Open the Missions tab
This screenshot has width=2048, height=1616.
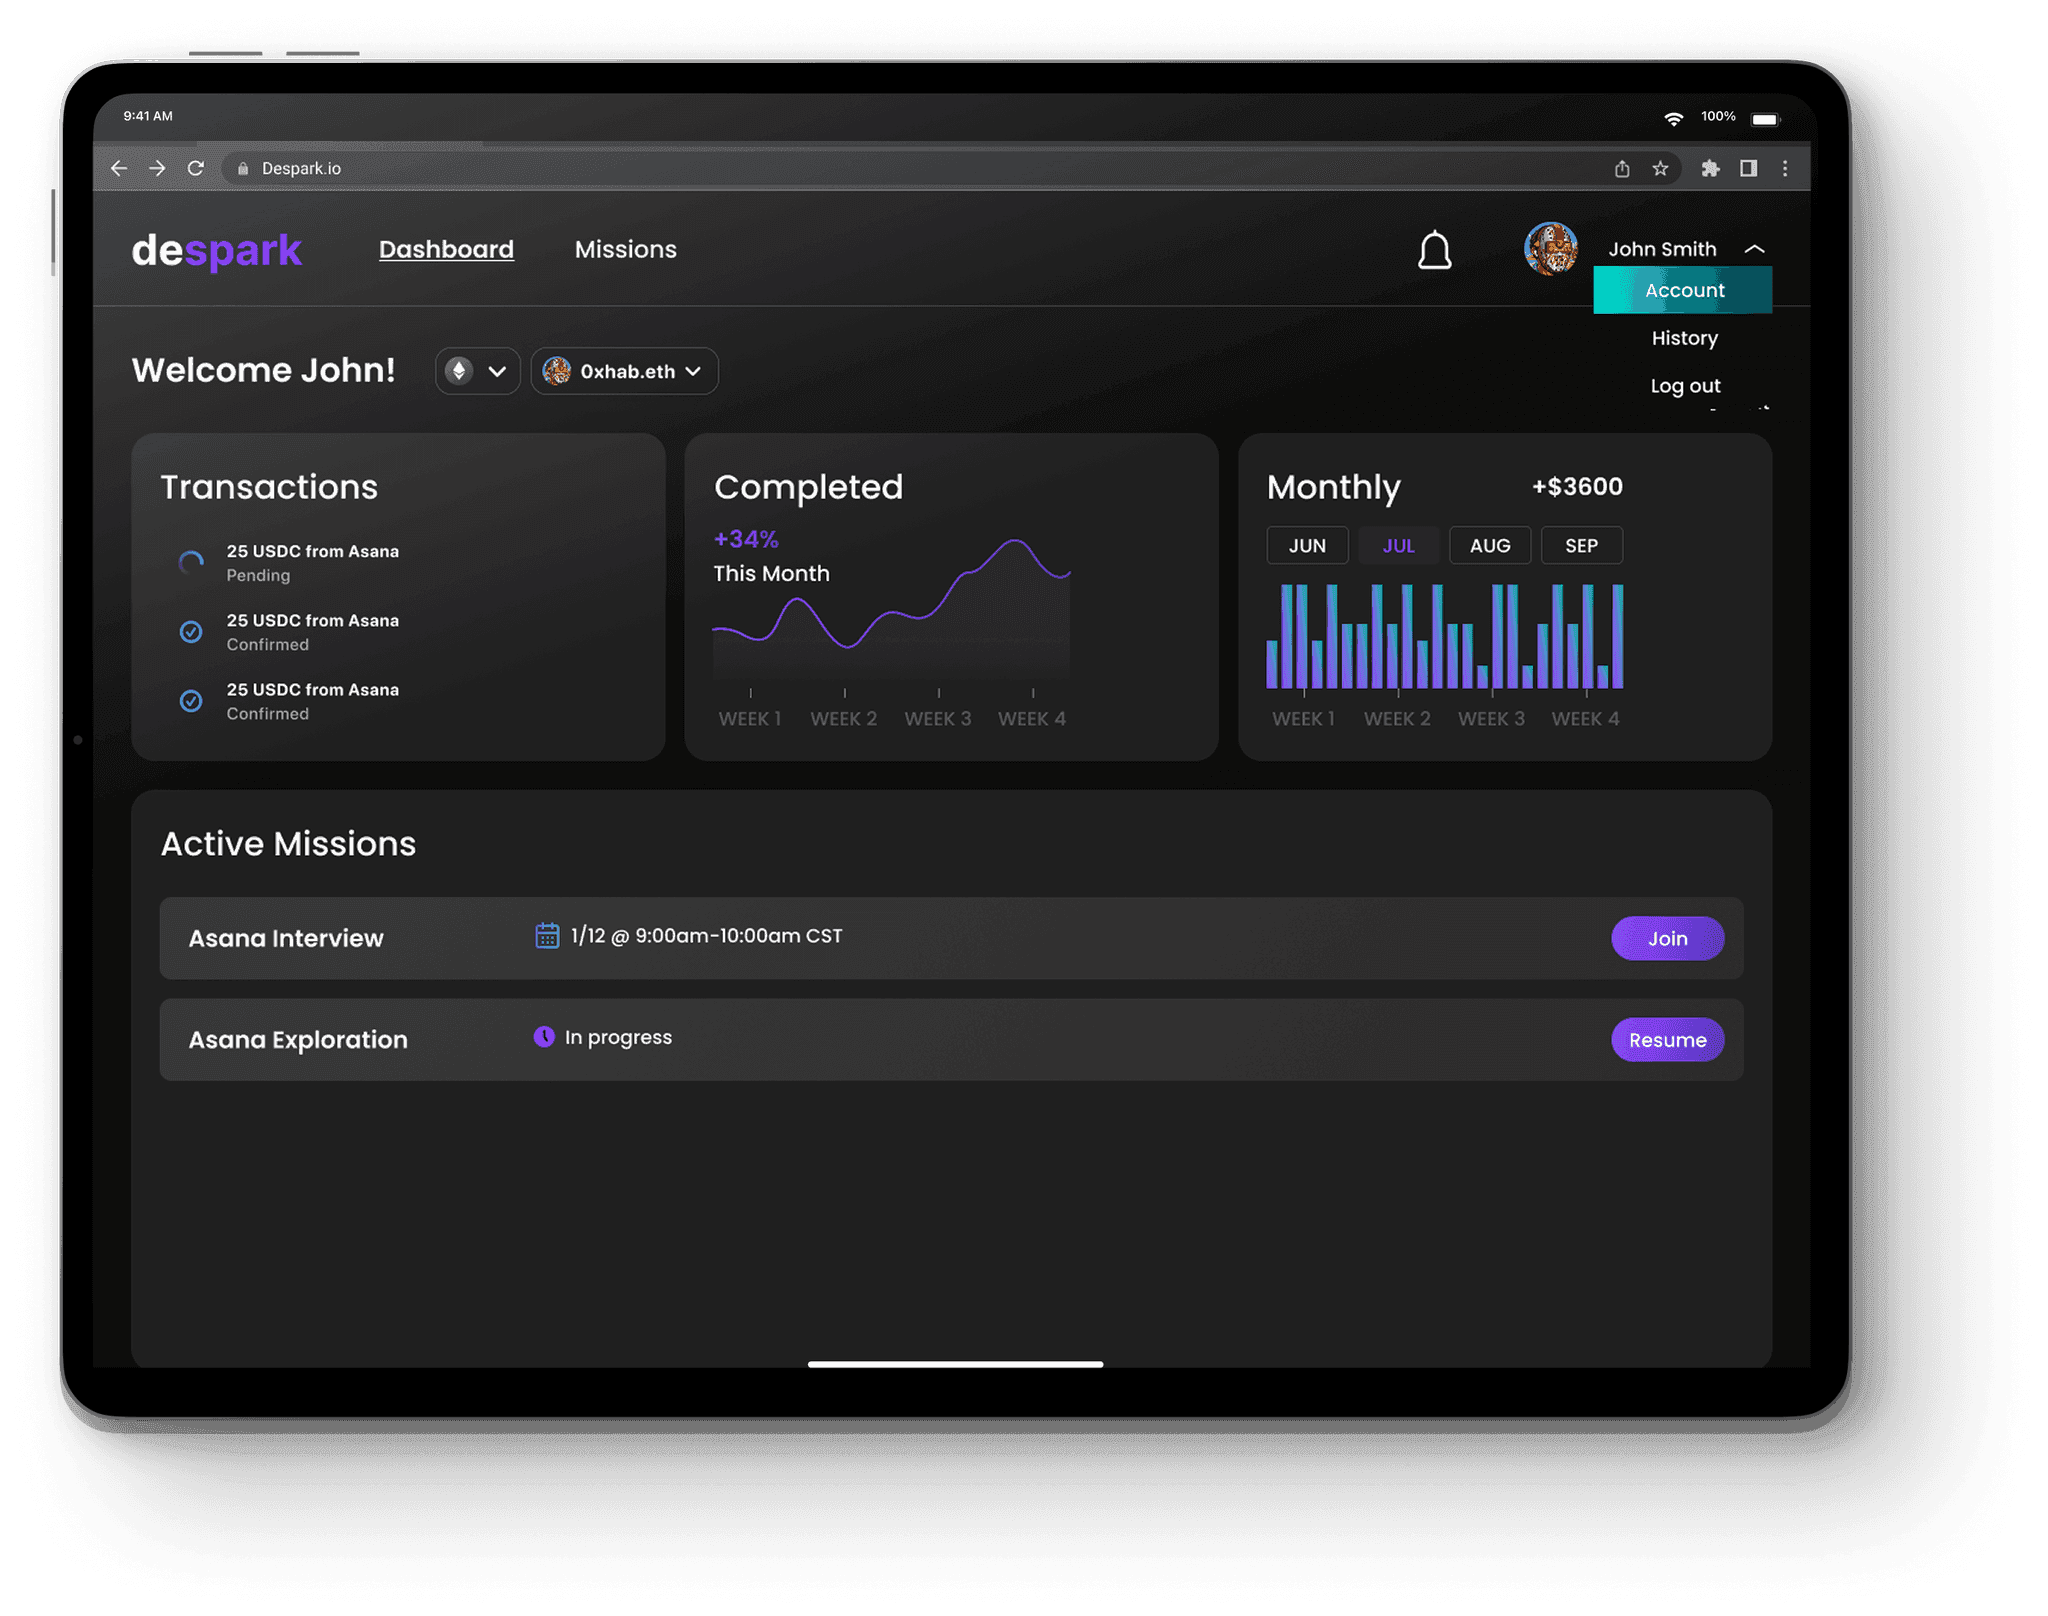[x=625, y=249]
